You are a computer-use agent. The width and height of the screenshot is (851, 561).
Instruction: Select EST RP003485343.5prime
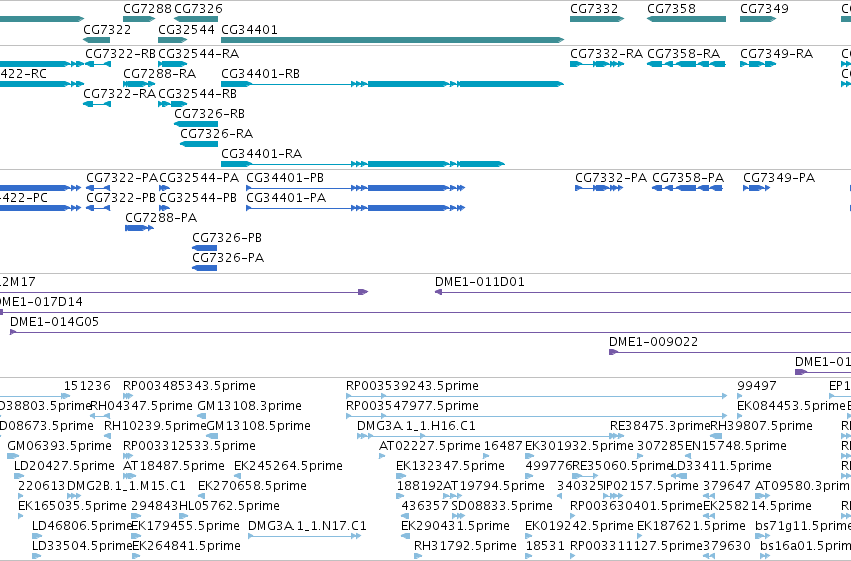tap(129, 396)
